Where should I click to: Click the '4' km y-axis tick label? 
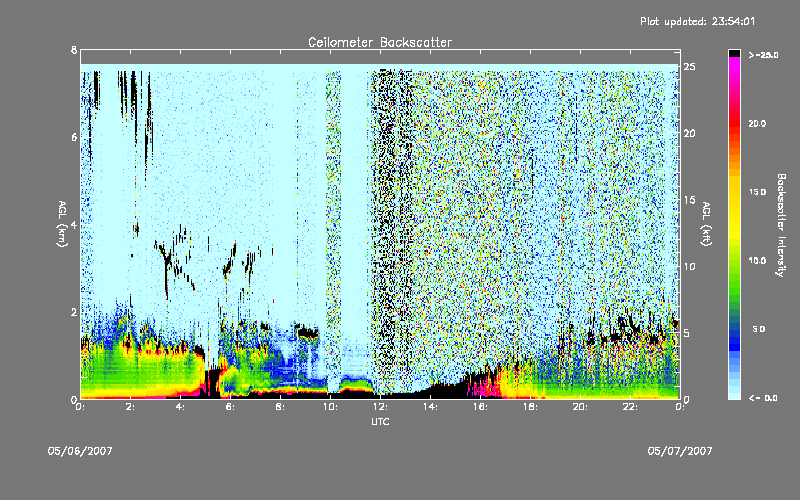click(74, 224)
